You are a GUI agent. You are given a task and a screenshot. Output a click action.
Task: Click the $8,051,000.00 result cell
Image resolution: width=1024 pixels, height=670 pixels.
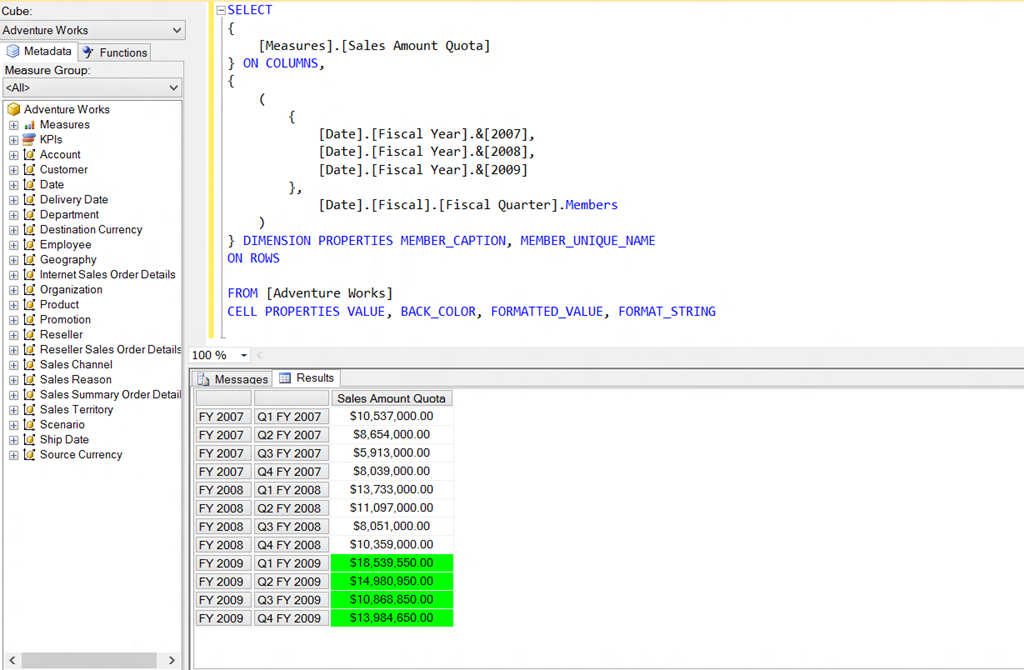pyautogui.click(x=391, y=526)
